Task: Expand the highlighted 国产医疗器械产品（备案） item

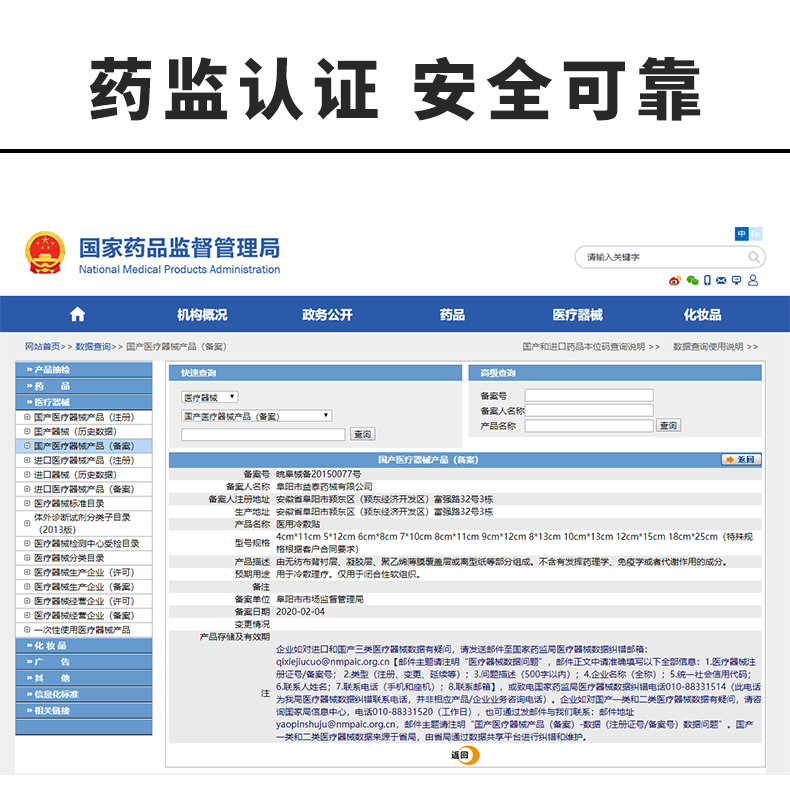Action: pyautogui.click(x=27, y=446)
